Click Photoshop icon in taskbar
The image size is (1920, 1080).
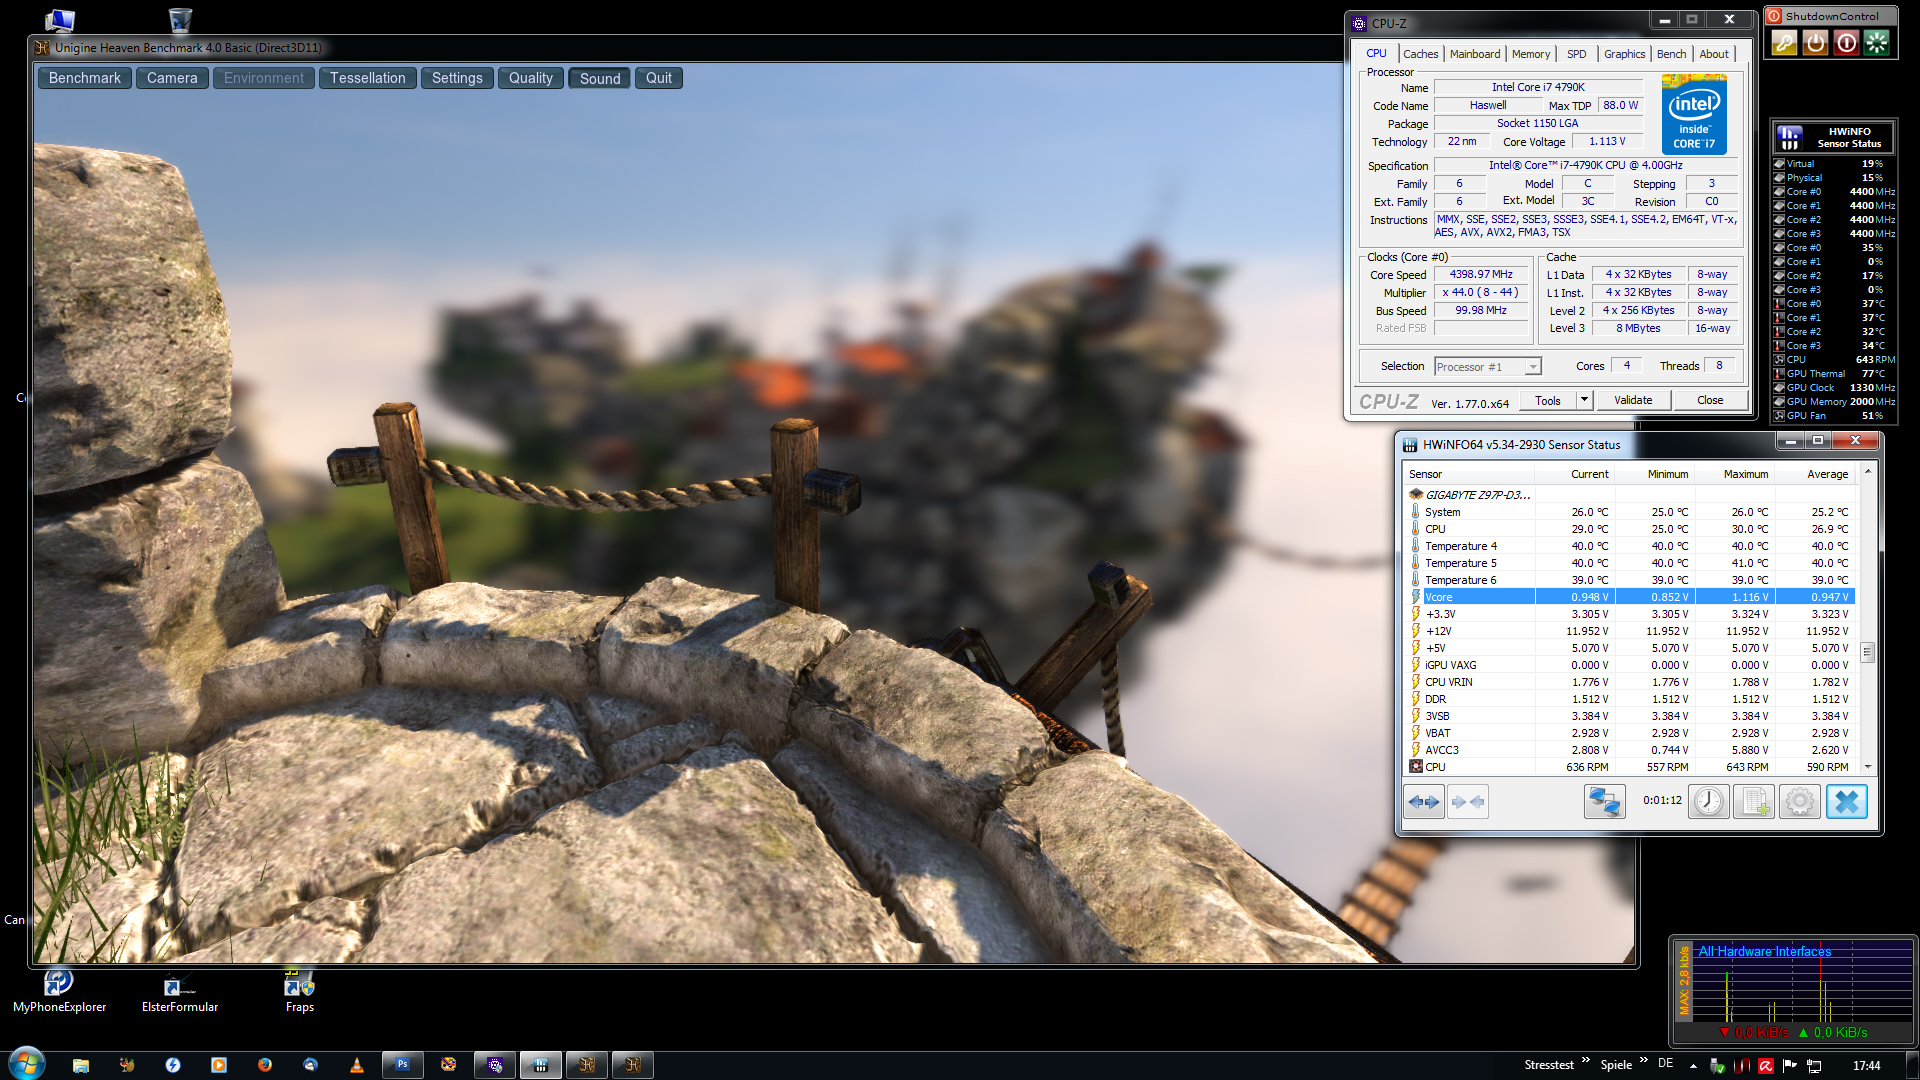(x=402, y=1065)
